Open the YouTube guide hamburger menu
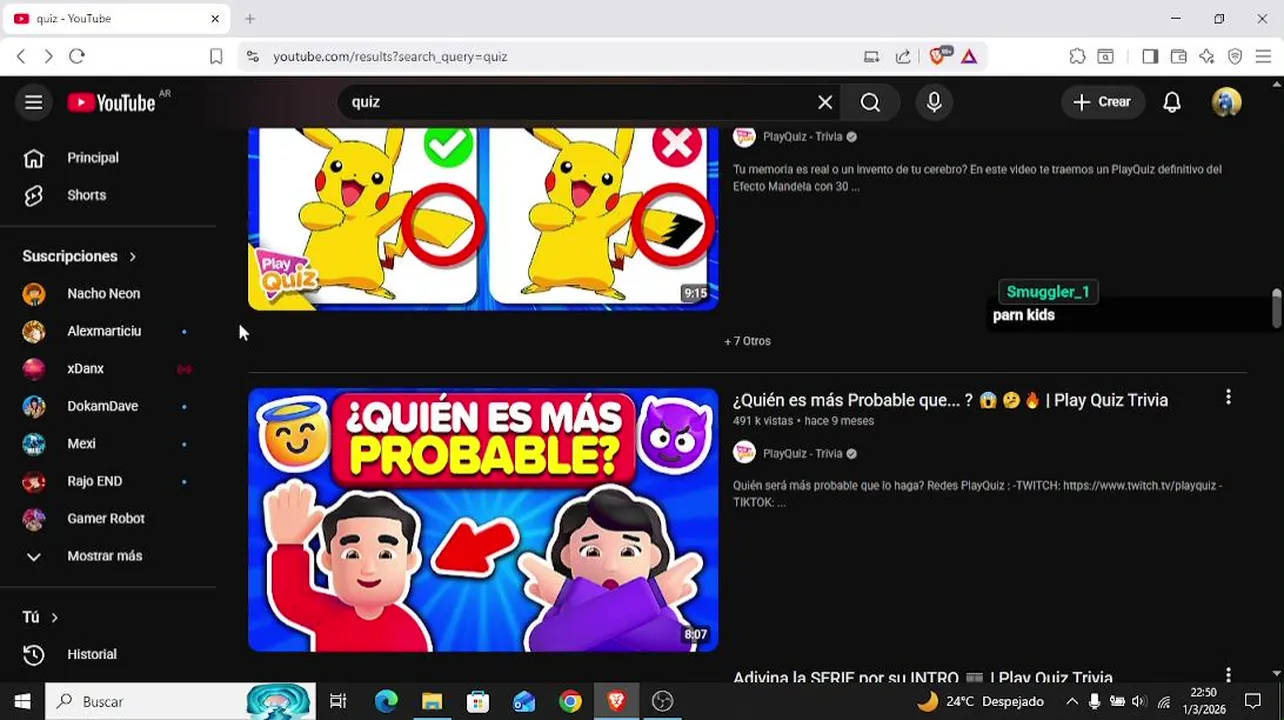The height and width of the screenshot is (720, 1284). point(33,102)
